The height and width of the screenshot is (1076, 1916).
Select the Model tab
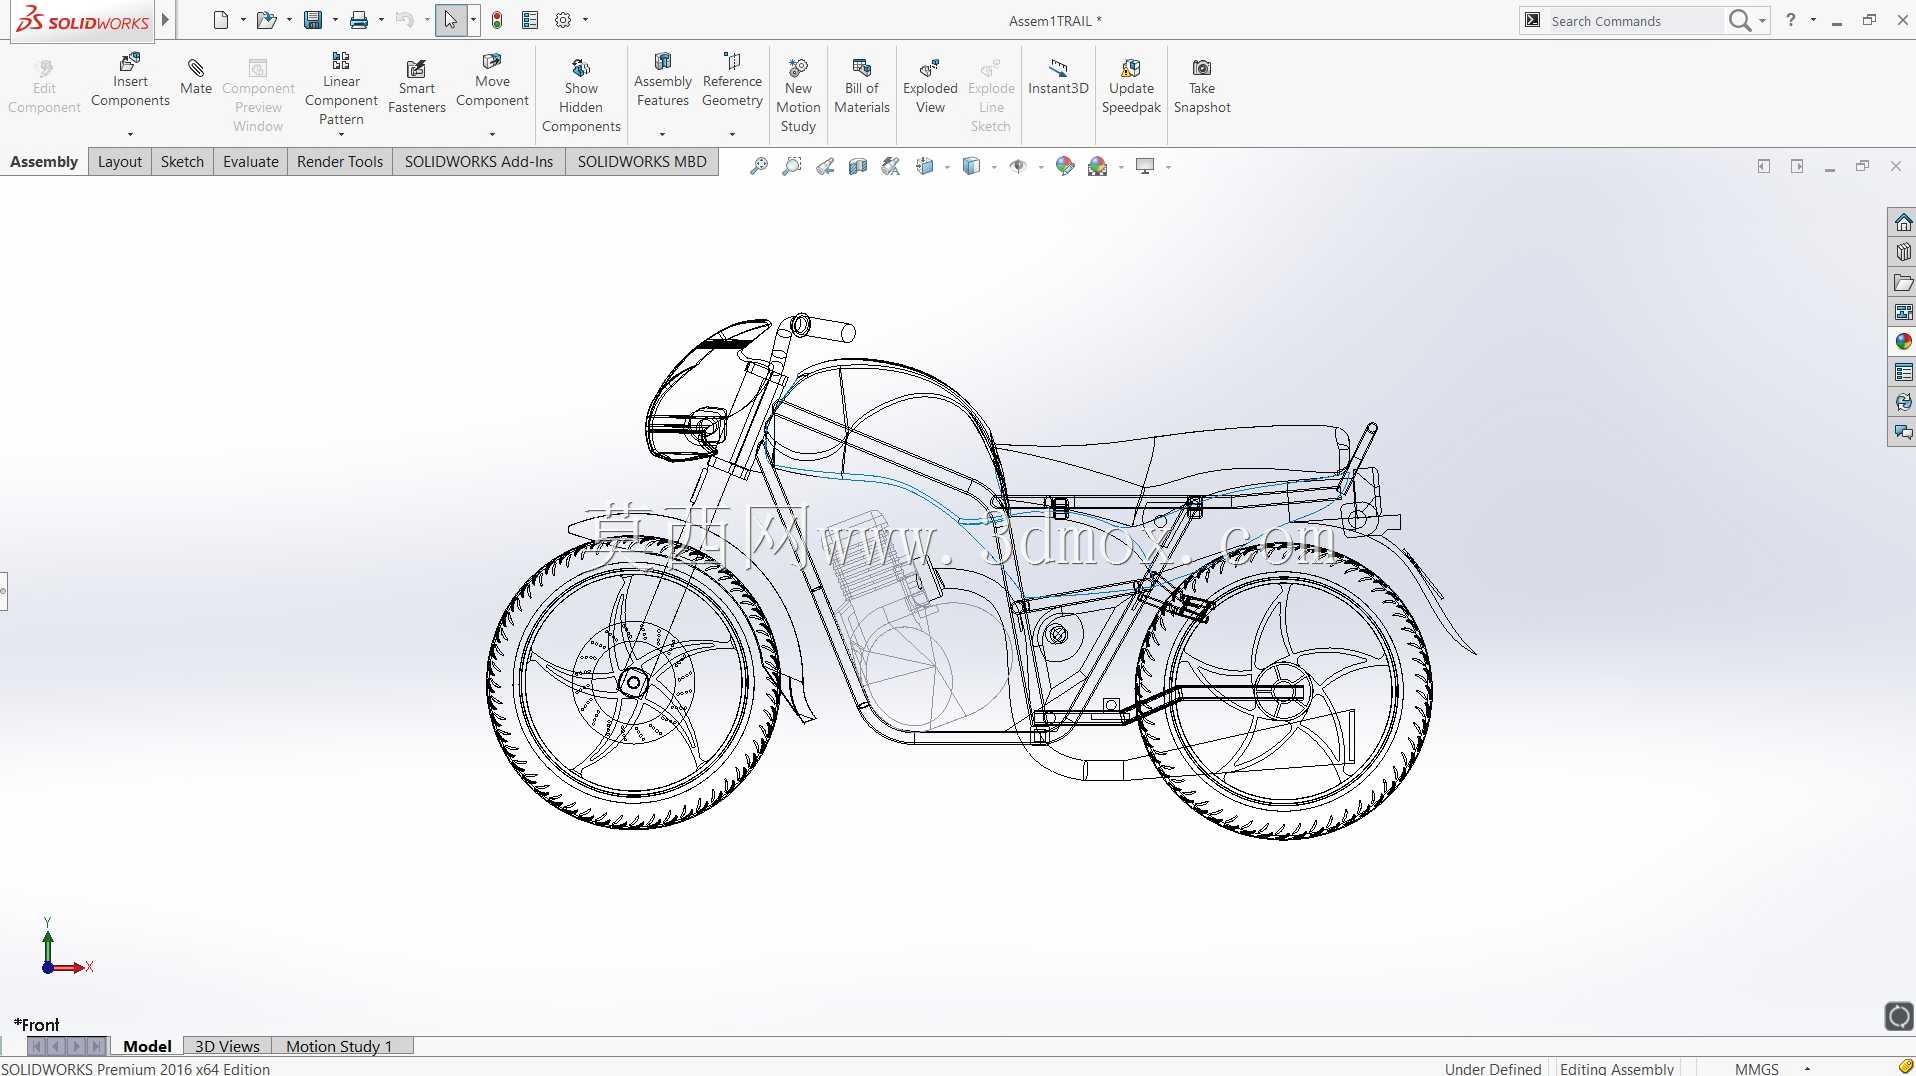[147, 1046]
